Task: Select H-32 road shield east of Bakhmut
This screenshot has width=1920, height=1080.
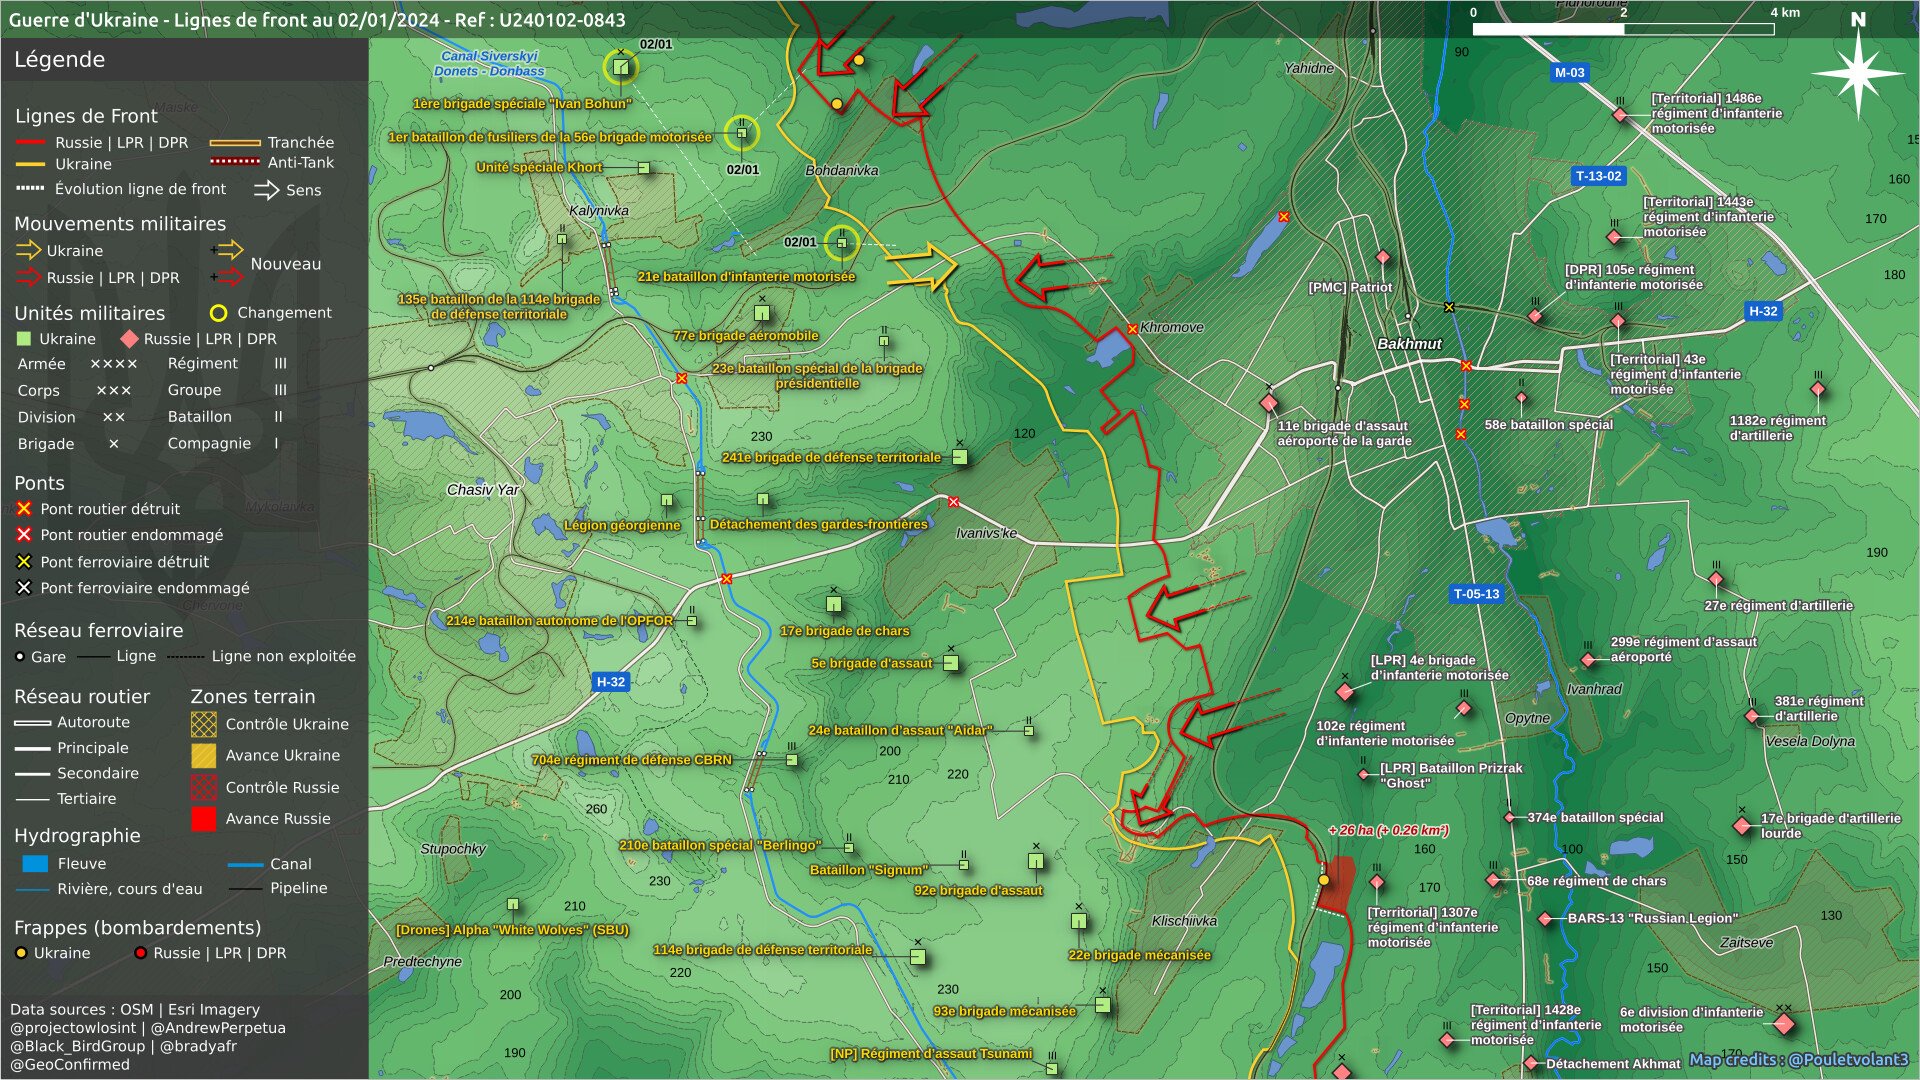Action: click(x=1763, y=311)
